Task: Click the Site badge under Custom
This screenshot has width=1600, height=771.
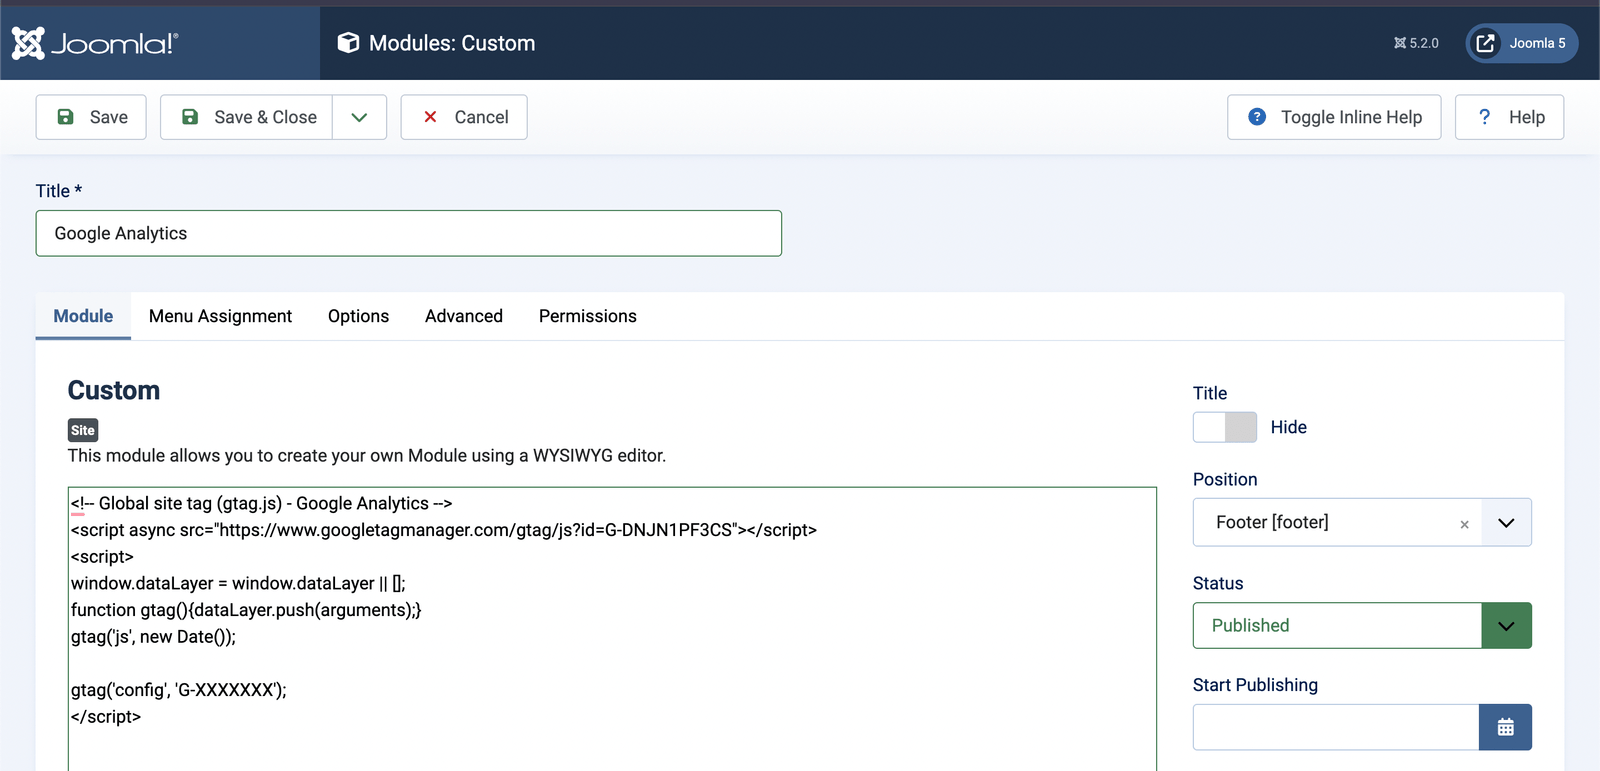Action: (x=83, y=430)
